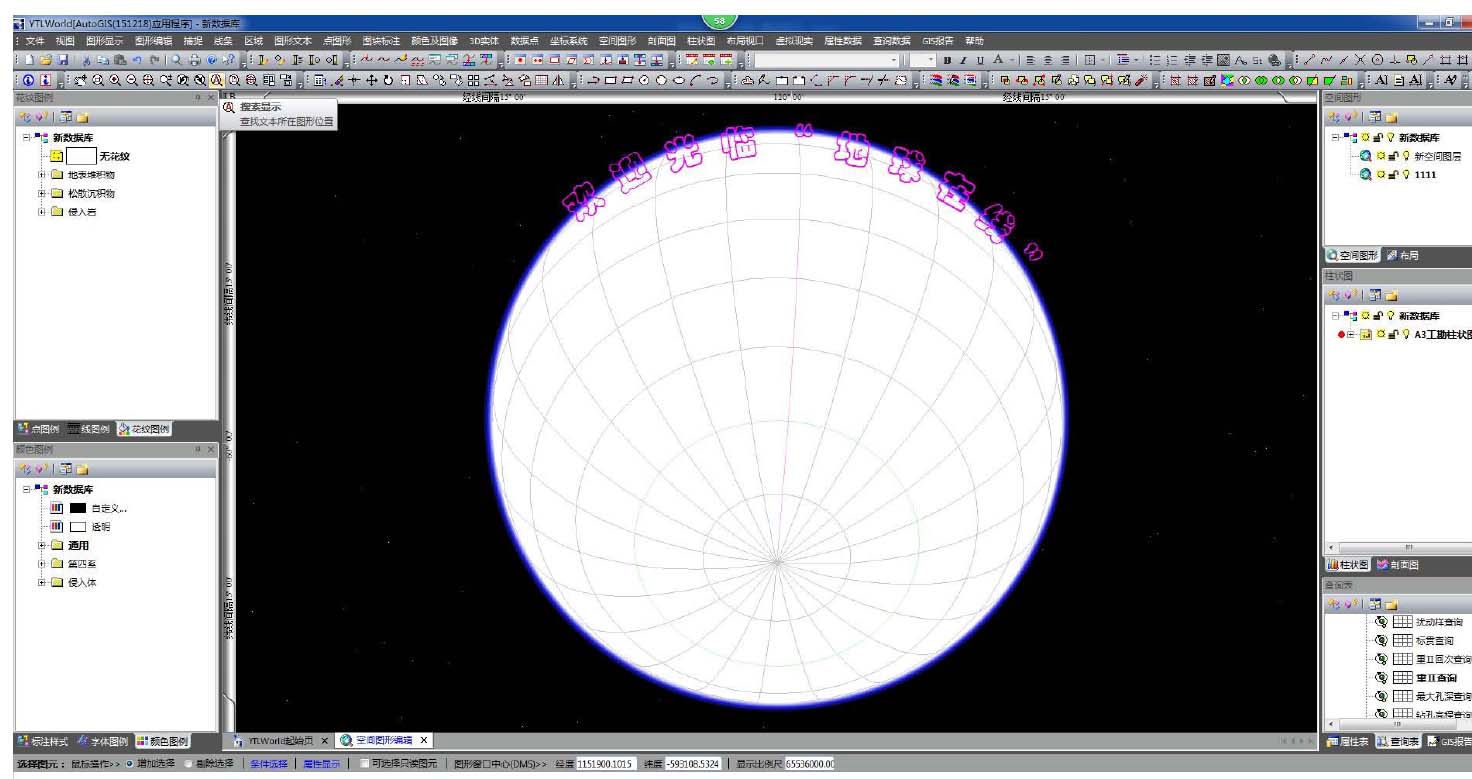Click the Print icon in top toolbar
Viewport: 1472px width, 779px height.
click(x=194, y=60)
